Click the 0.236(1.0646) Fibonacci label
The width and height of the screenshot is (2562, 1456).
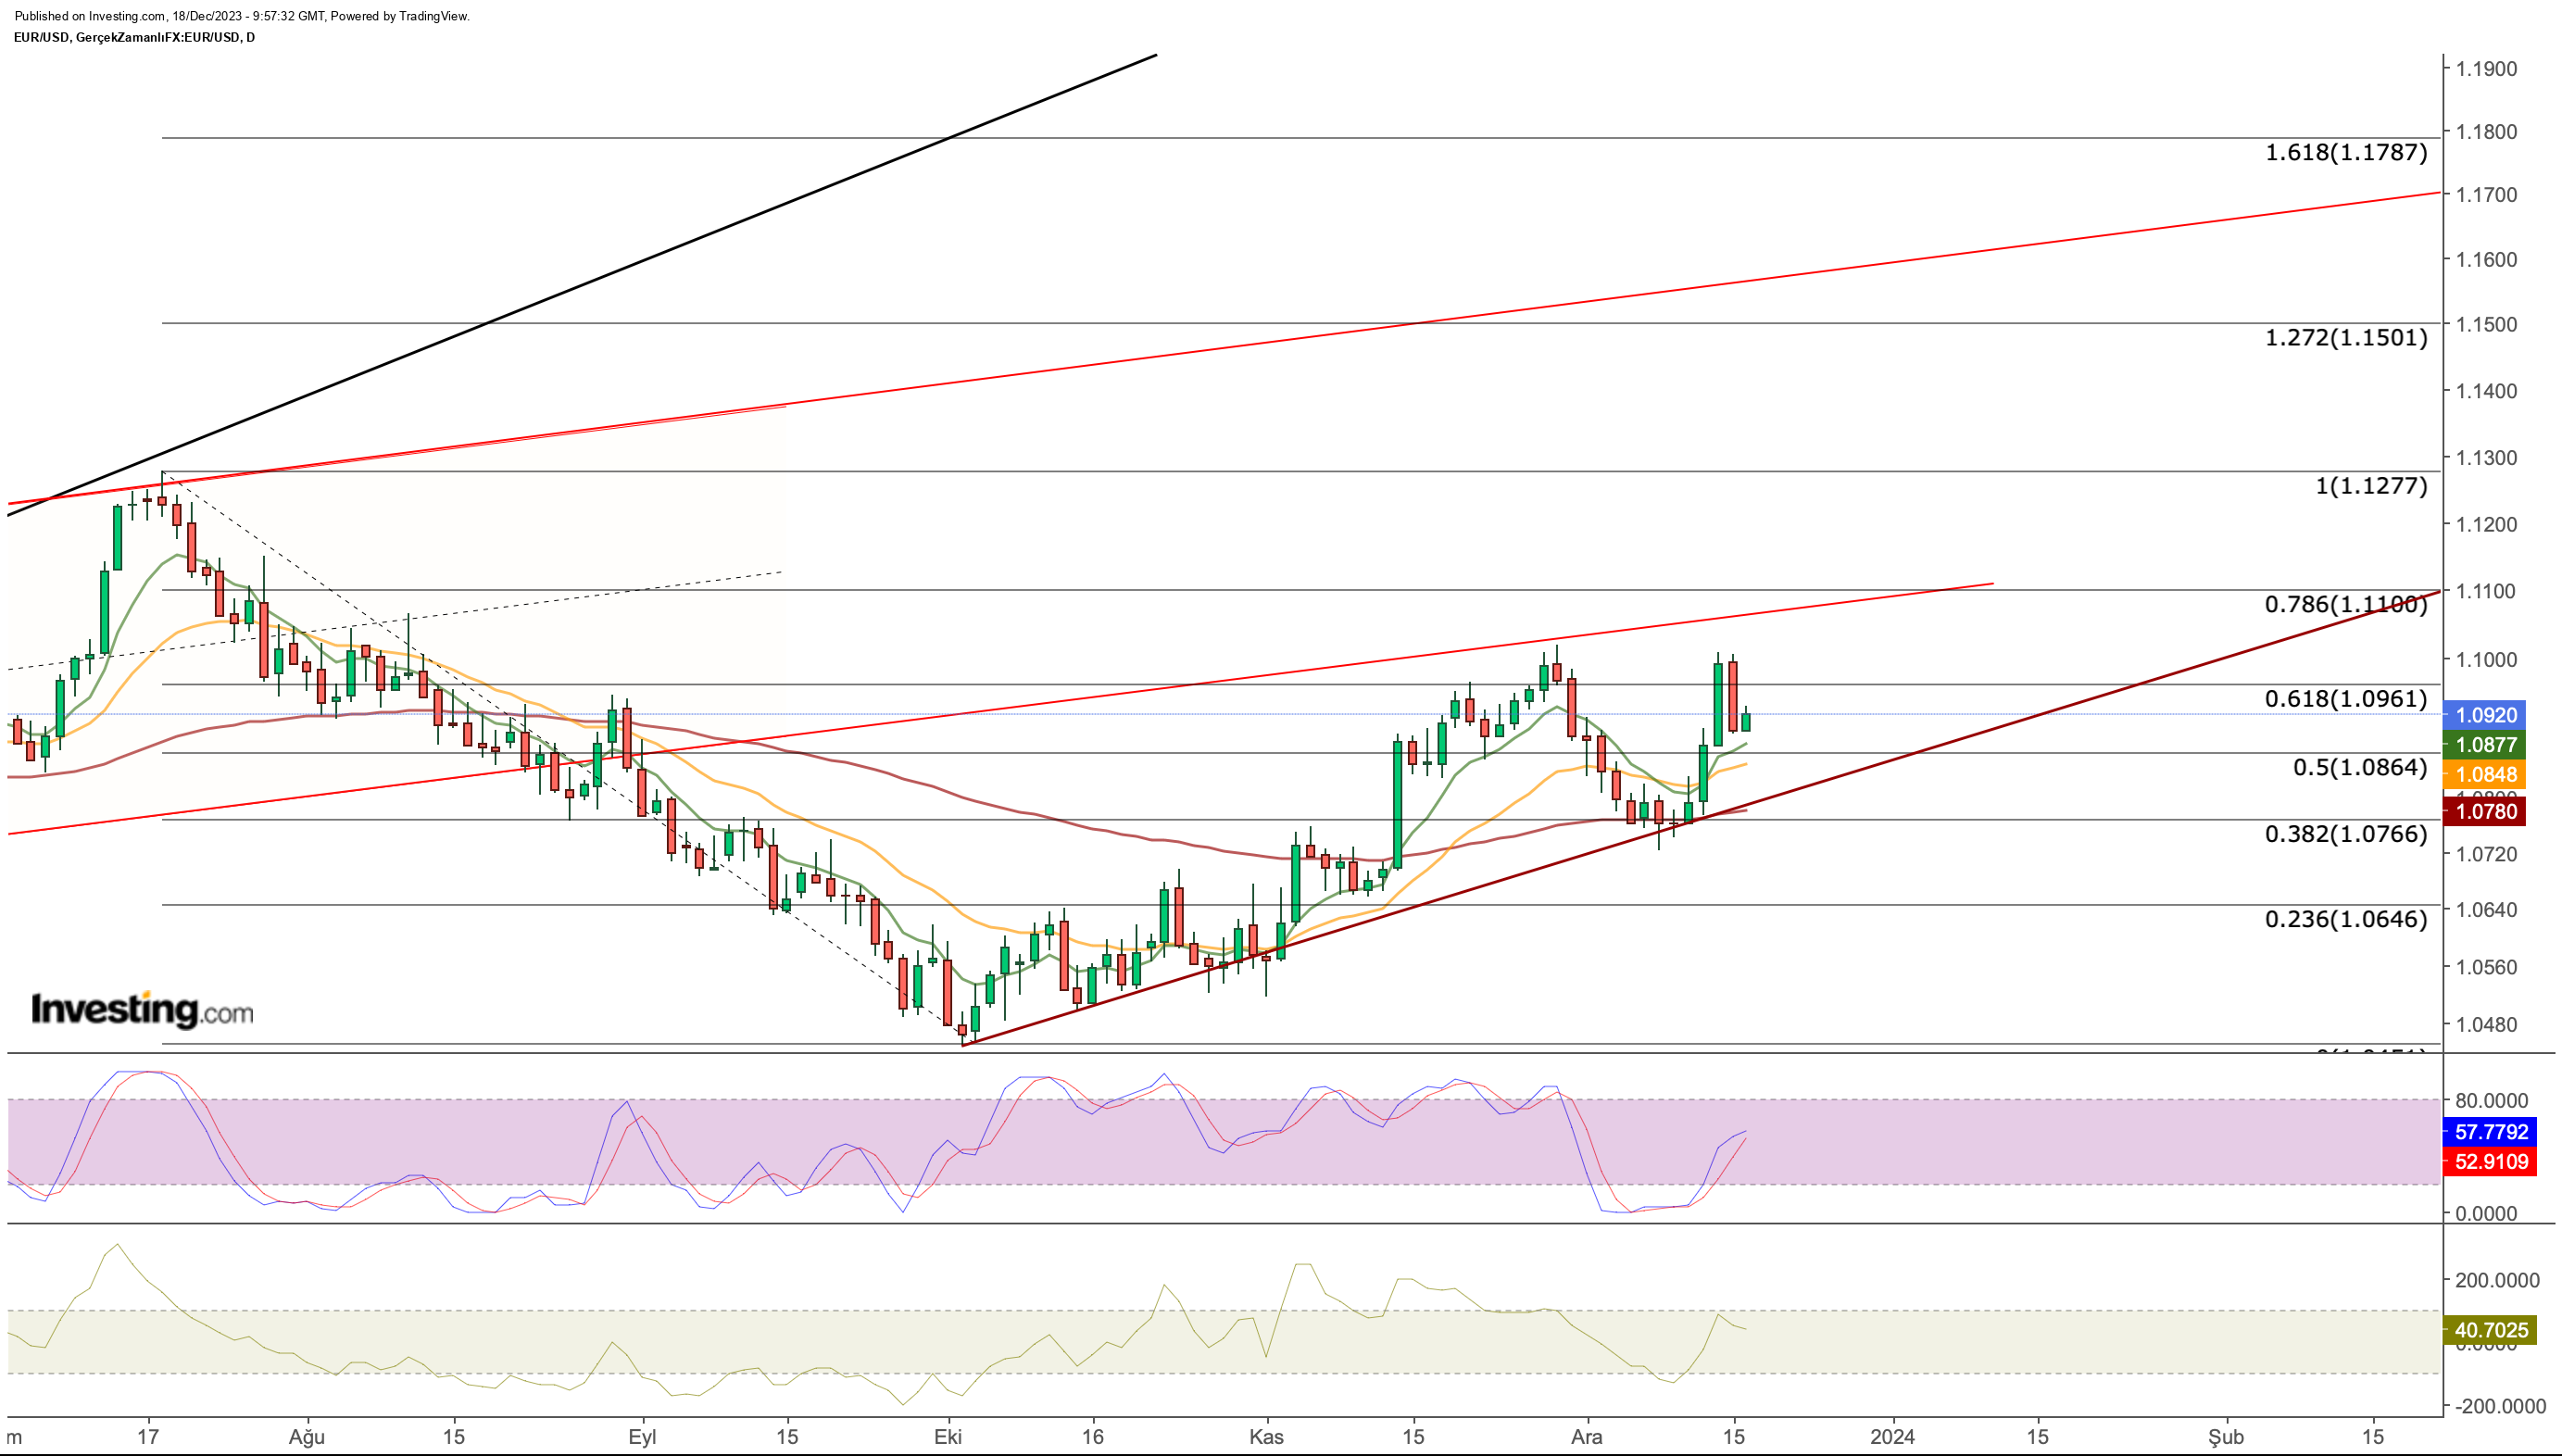click(2345, 919)
